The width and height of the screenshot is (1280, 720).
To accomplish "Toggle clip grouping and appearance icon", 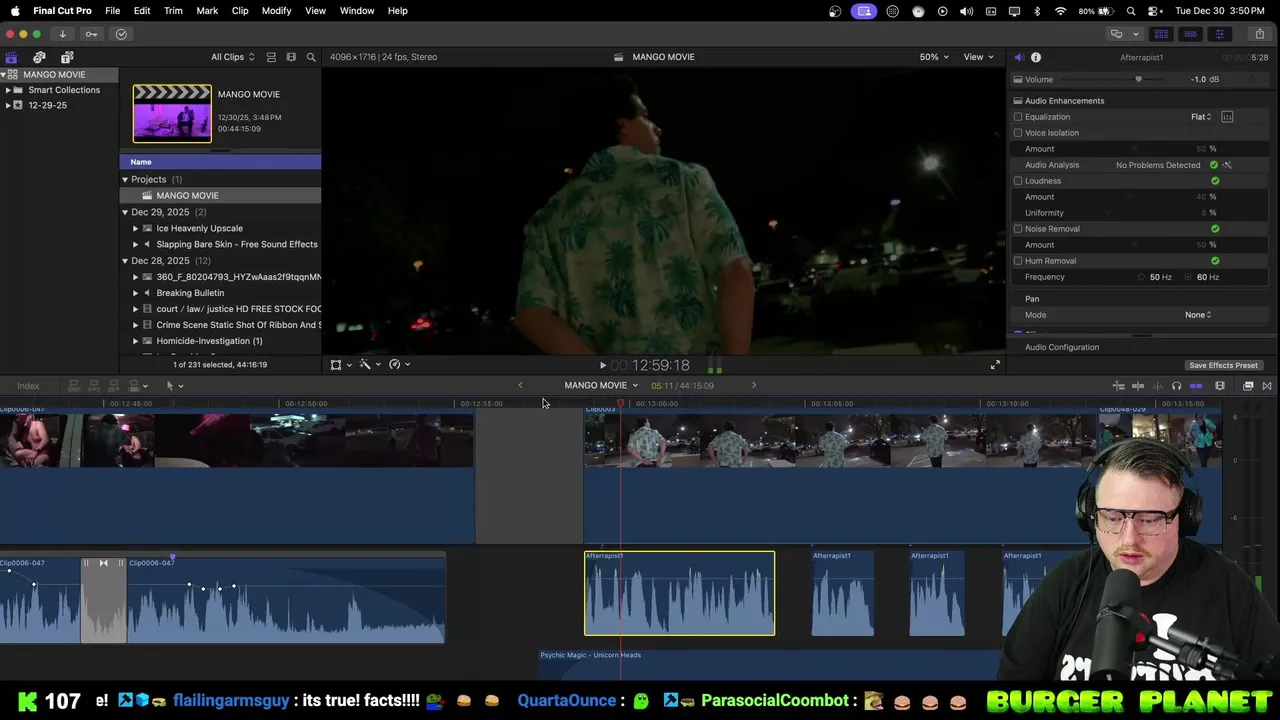I will [x=271, y=57].
